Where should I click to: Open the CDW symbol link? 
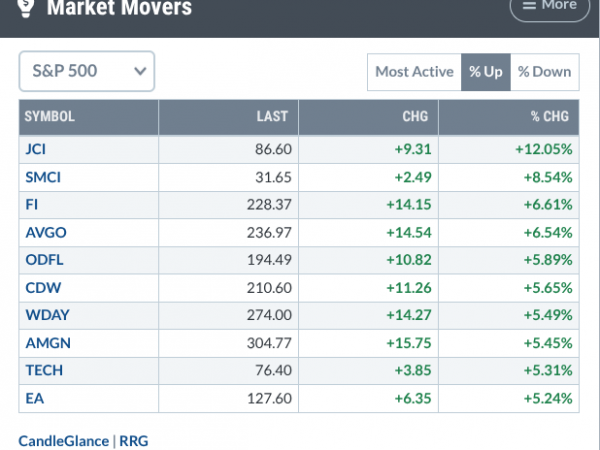(x=43, y=288)
